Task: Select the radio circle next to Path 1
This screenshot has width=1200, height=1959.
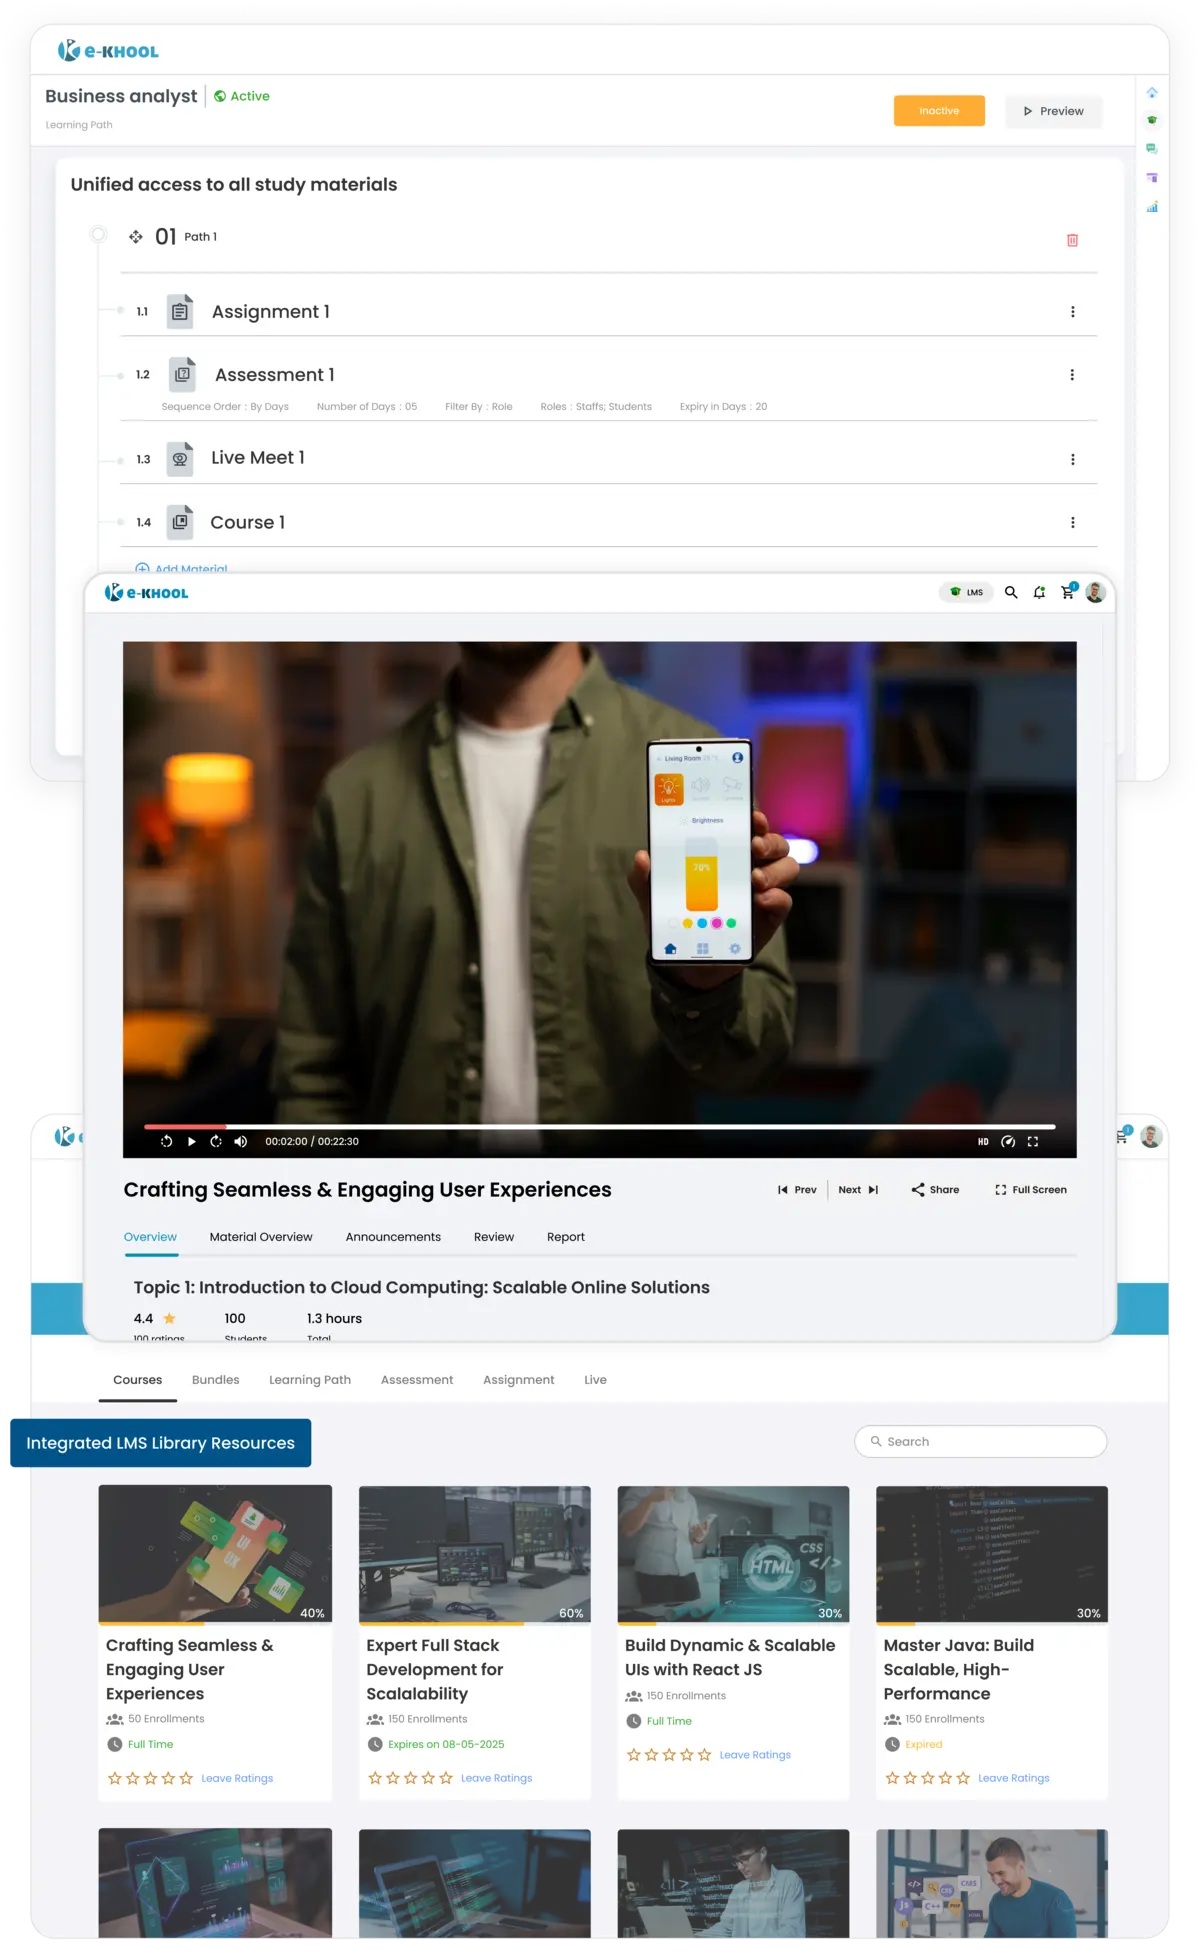Action: (x=98, y=234)
